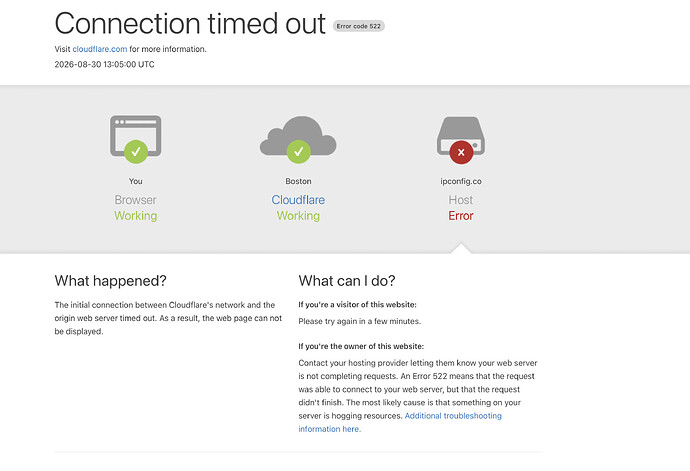Click the What can I do? heading
690x471 pixels.
tap(347, 281)
